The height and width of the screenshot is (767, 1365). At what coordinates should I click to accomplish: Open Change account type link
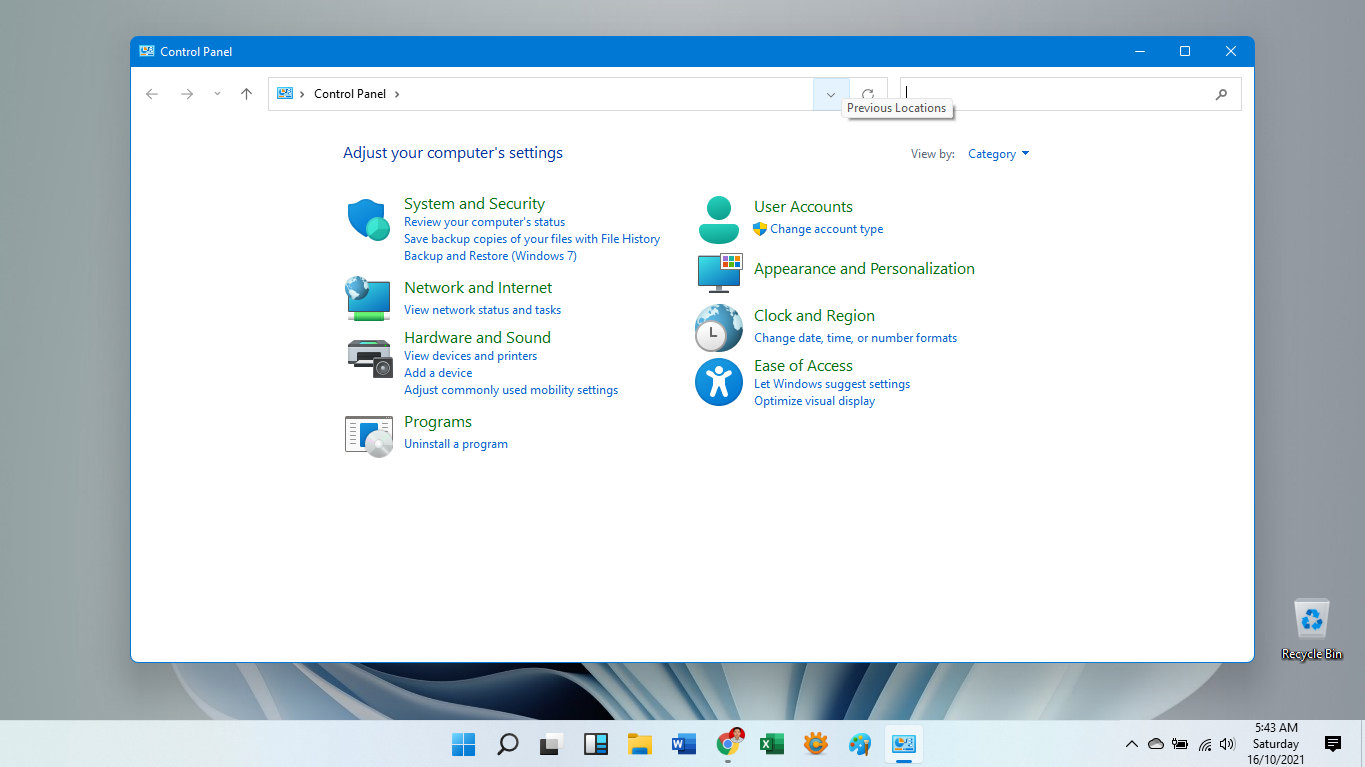click(x=826, y=229)
